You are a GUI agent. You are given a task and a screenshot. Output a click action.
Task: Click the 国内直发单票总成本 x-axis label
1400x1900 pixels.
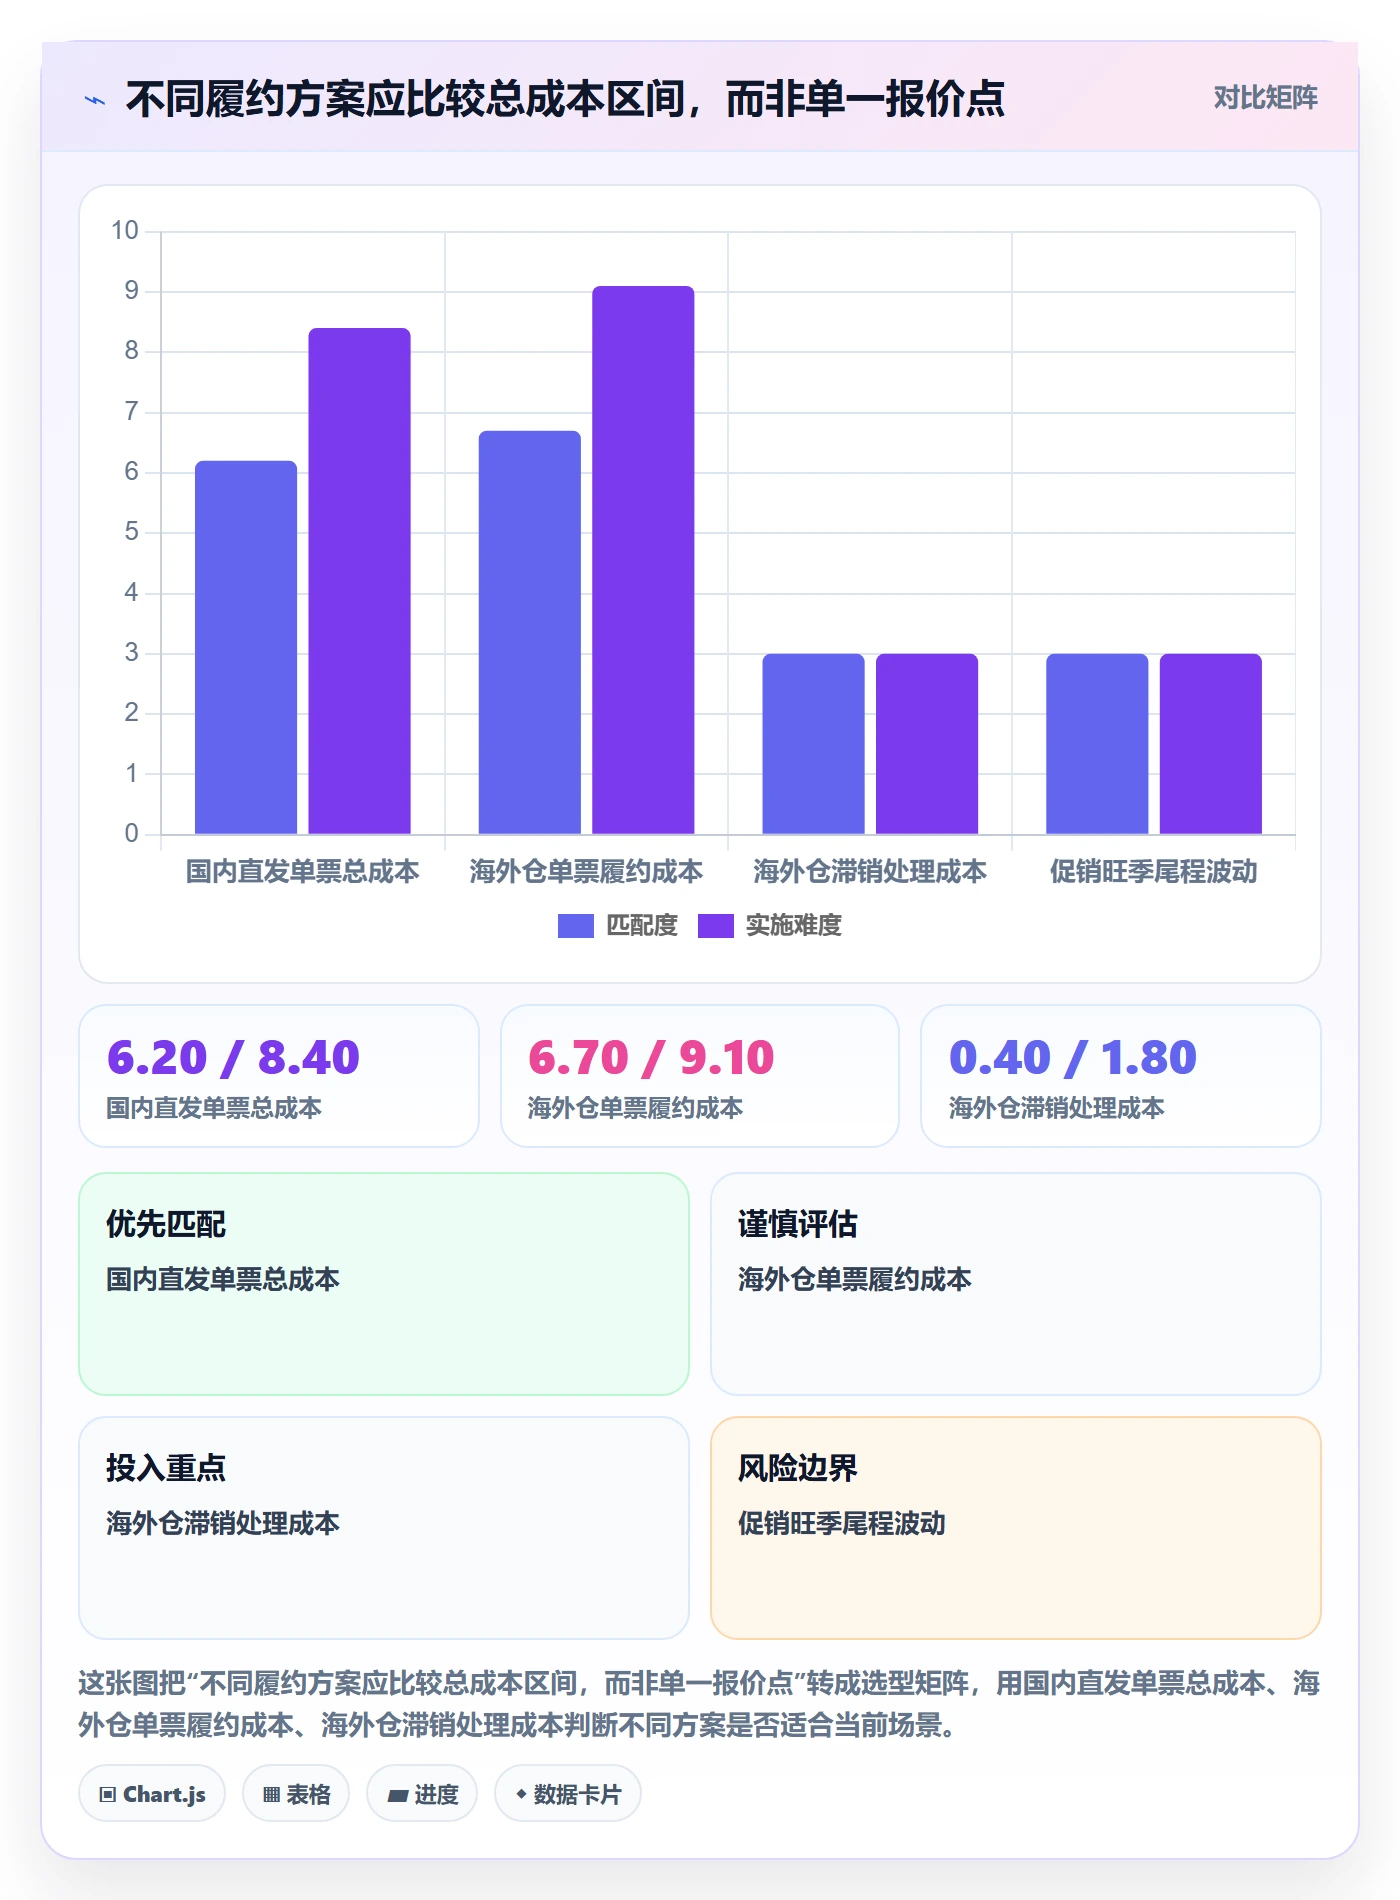[302, 871]
